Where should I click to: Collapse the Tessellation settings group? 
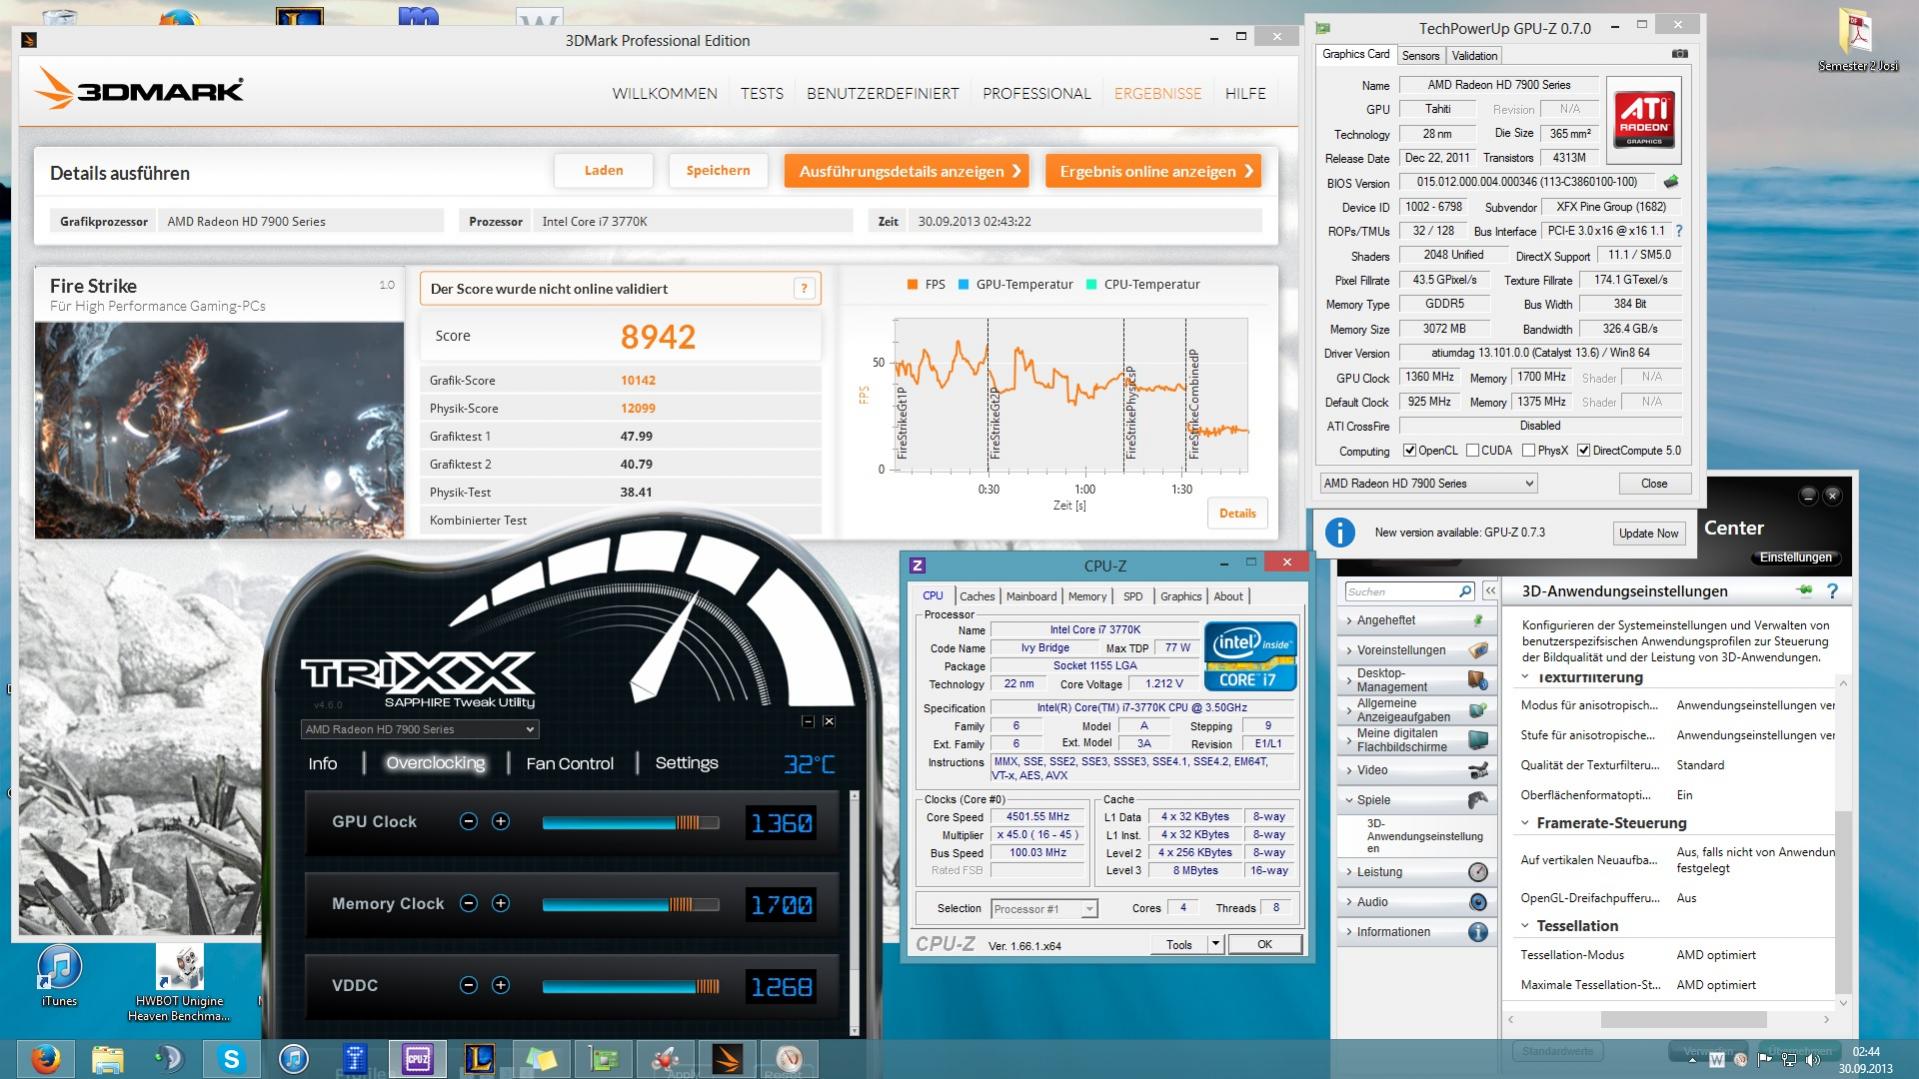coord(1525,926)
